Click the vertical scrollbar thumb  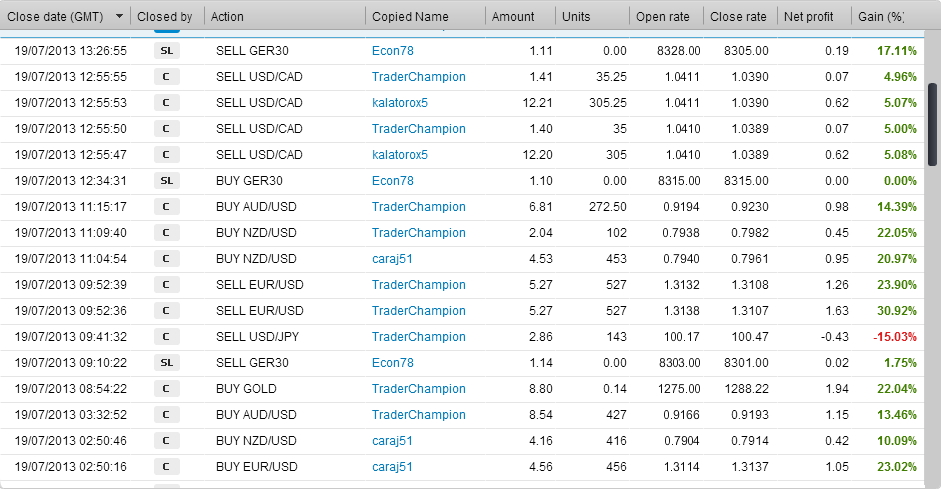tap(932, 124)
